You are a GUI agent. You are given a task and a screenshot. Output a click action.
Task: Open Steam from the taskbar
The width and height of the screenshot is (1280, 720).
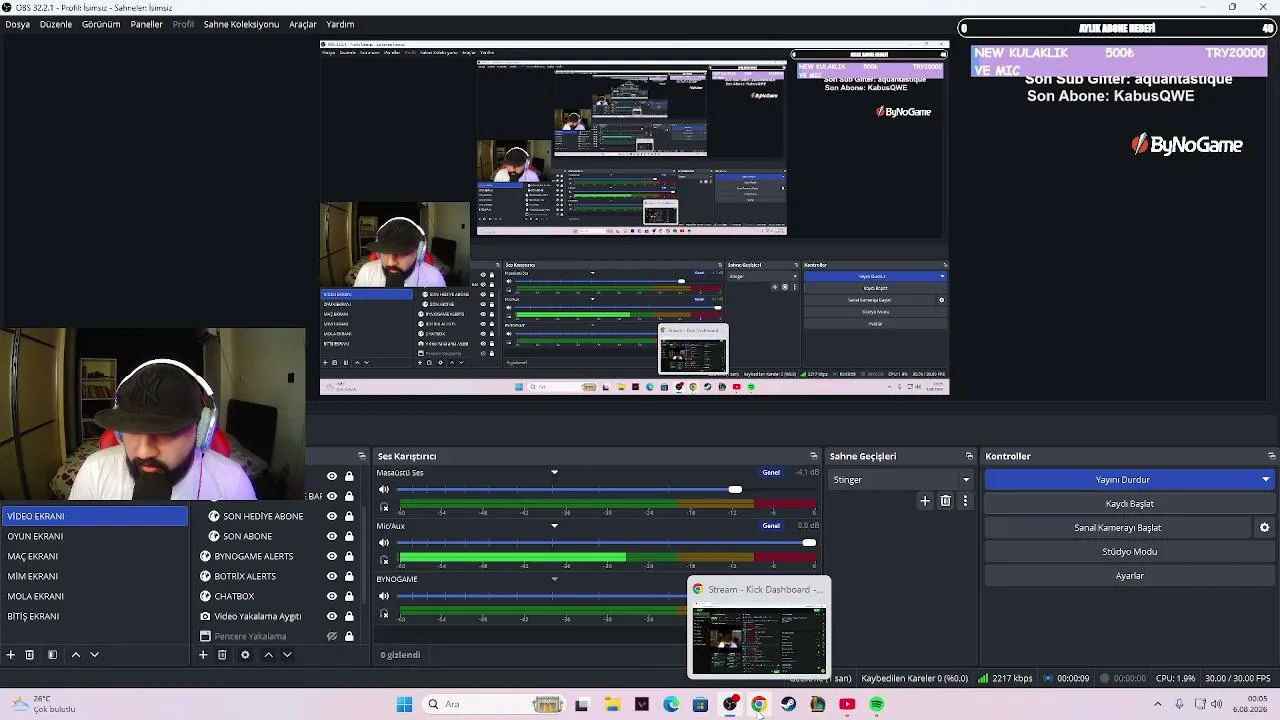coord(789,704)
